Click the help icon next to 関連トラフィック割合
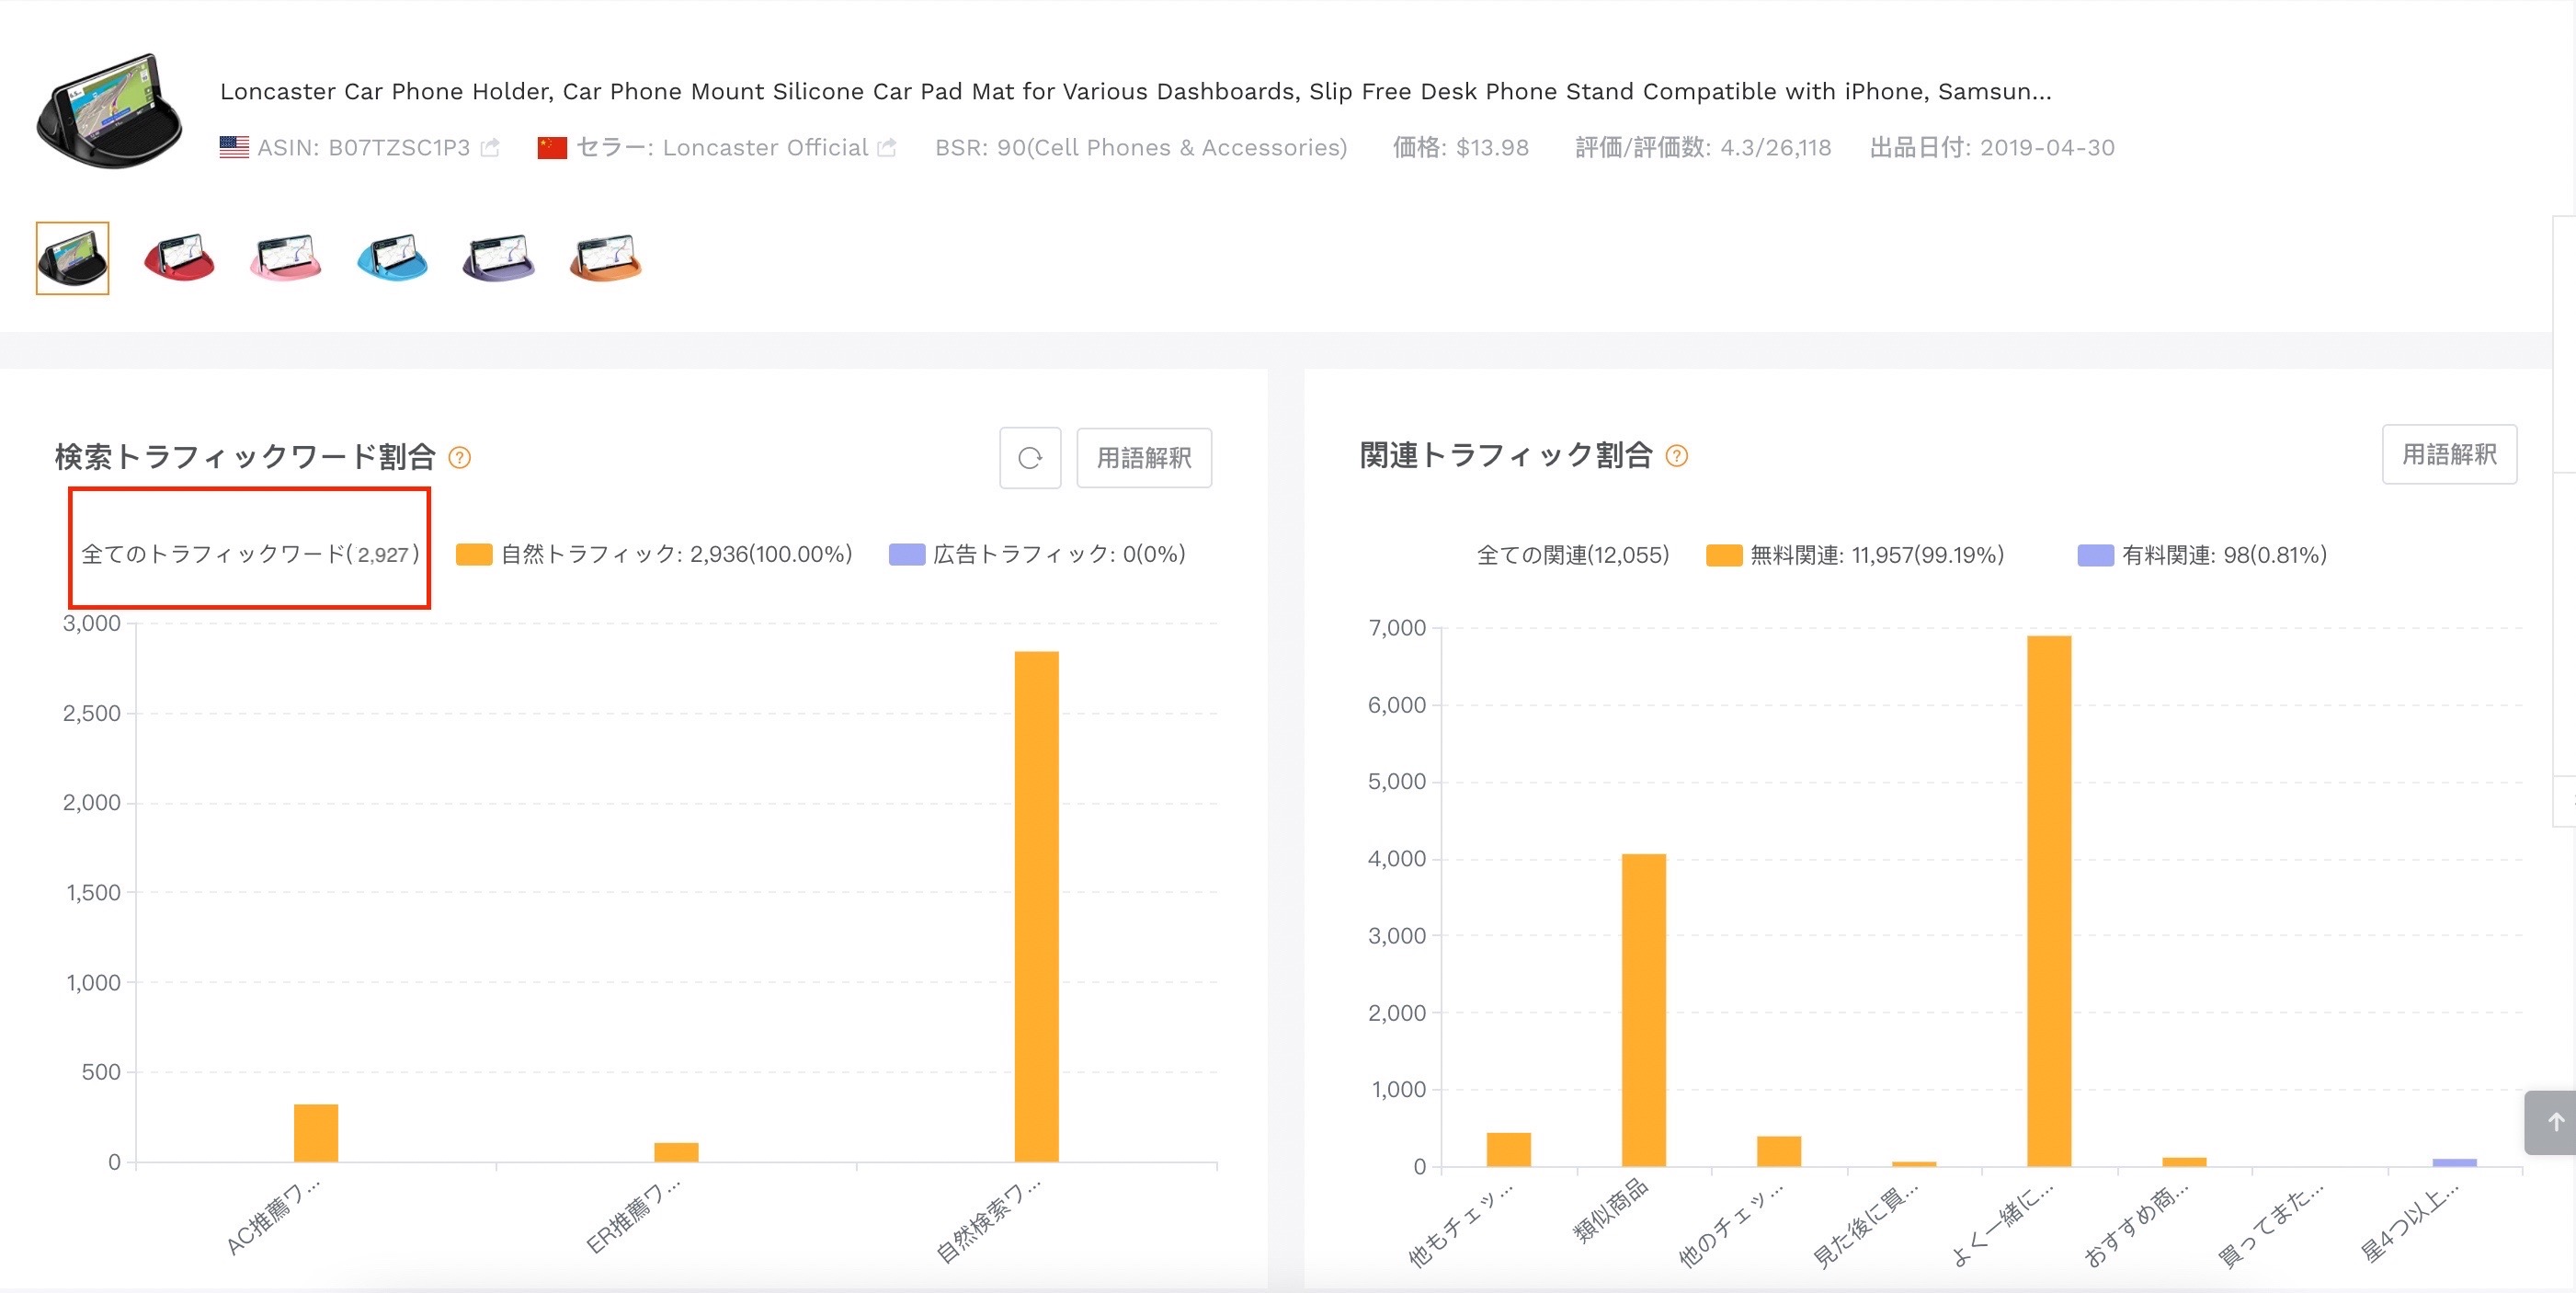 click(x=1677, y=456)
